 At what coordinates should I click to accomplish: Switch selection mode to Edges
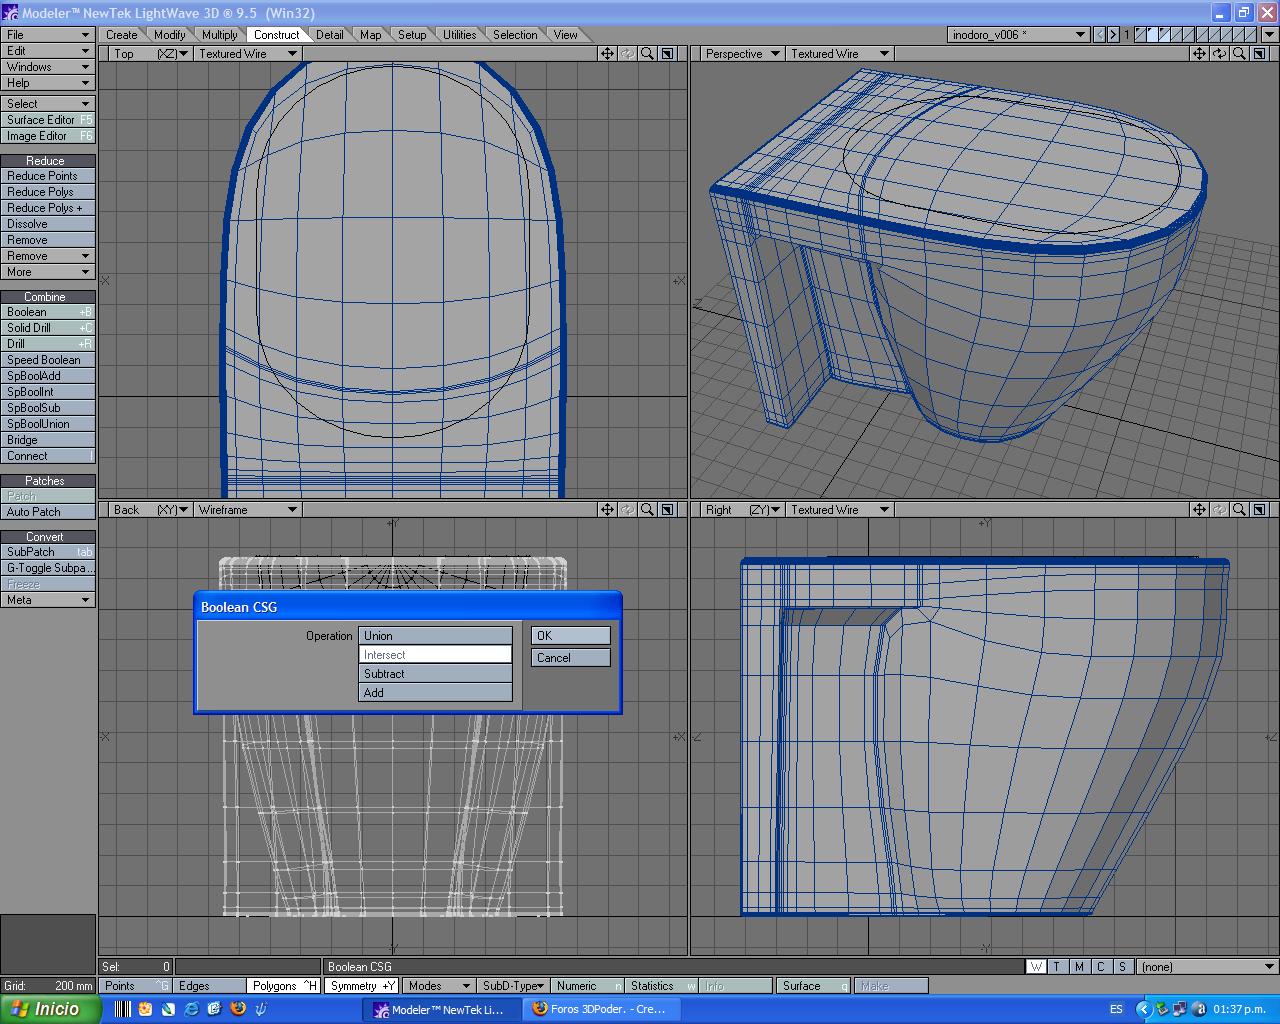coord(208,986)
